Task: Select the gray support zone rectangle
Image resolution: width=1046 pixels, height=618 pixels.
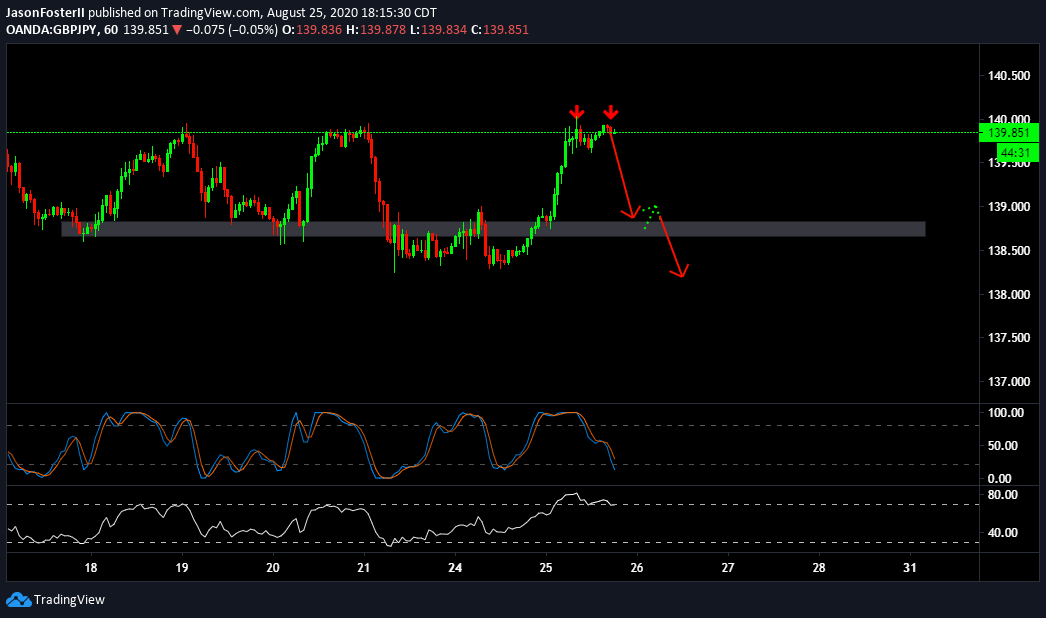Action: coord(493,229)
